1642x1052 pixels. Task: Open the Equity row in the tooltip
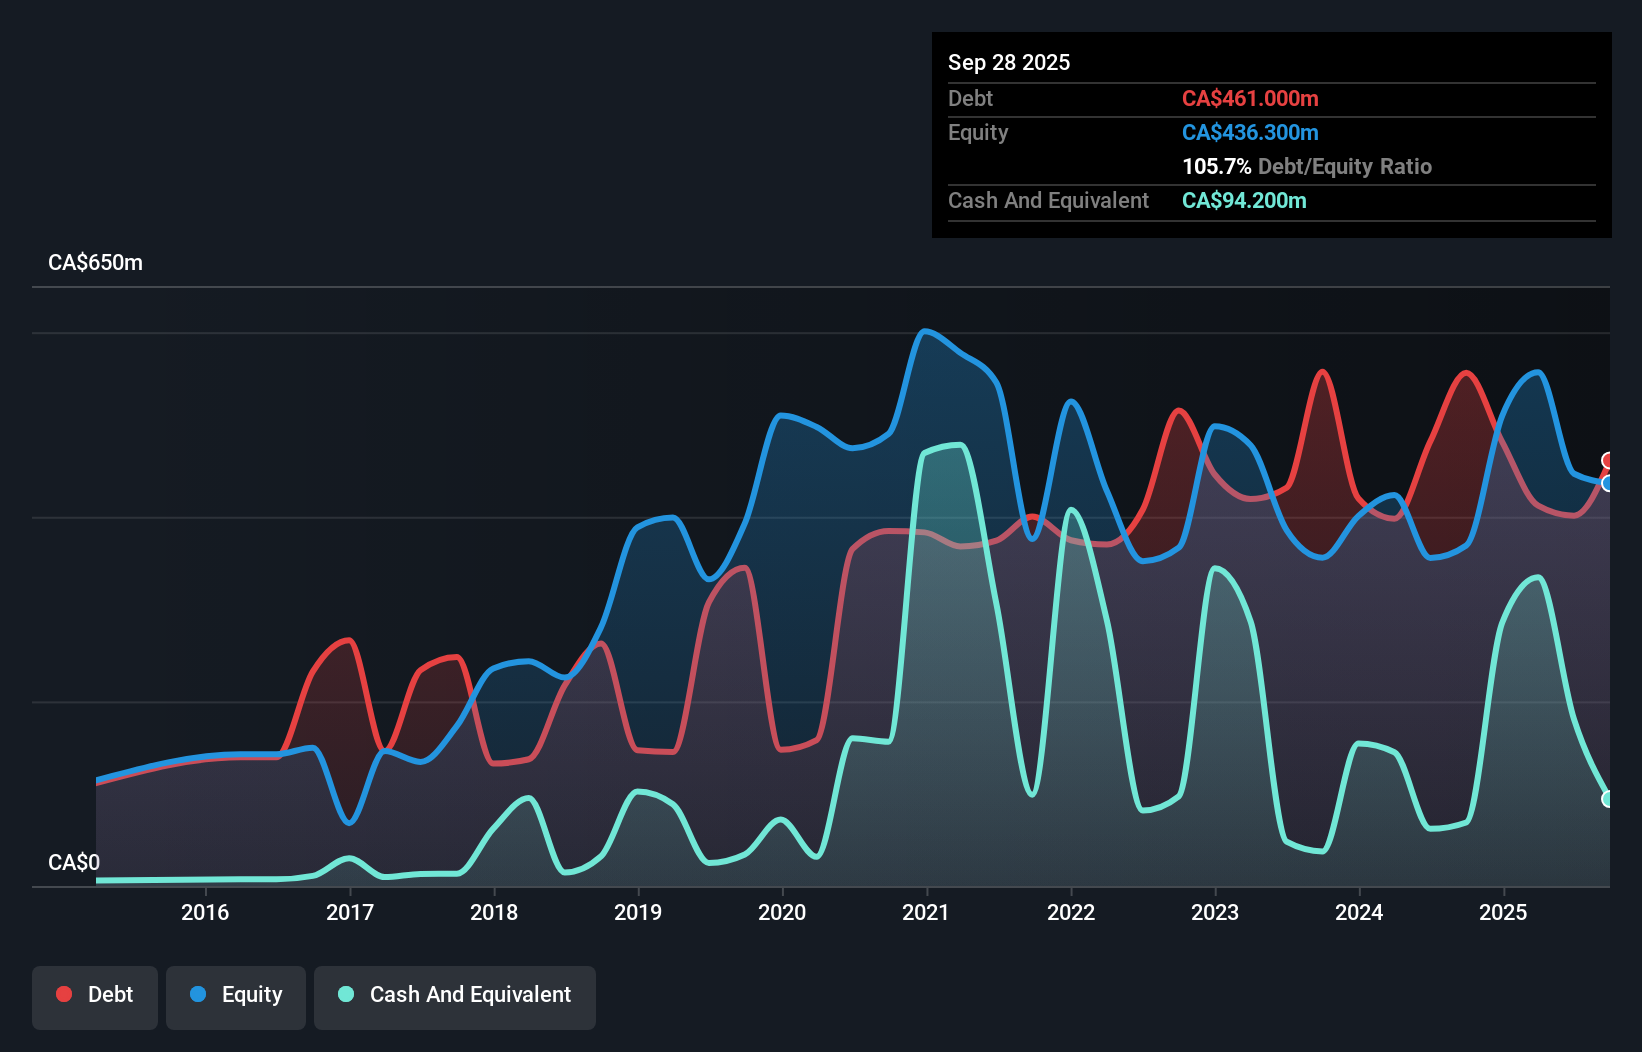click(x=977, y=132)
